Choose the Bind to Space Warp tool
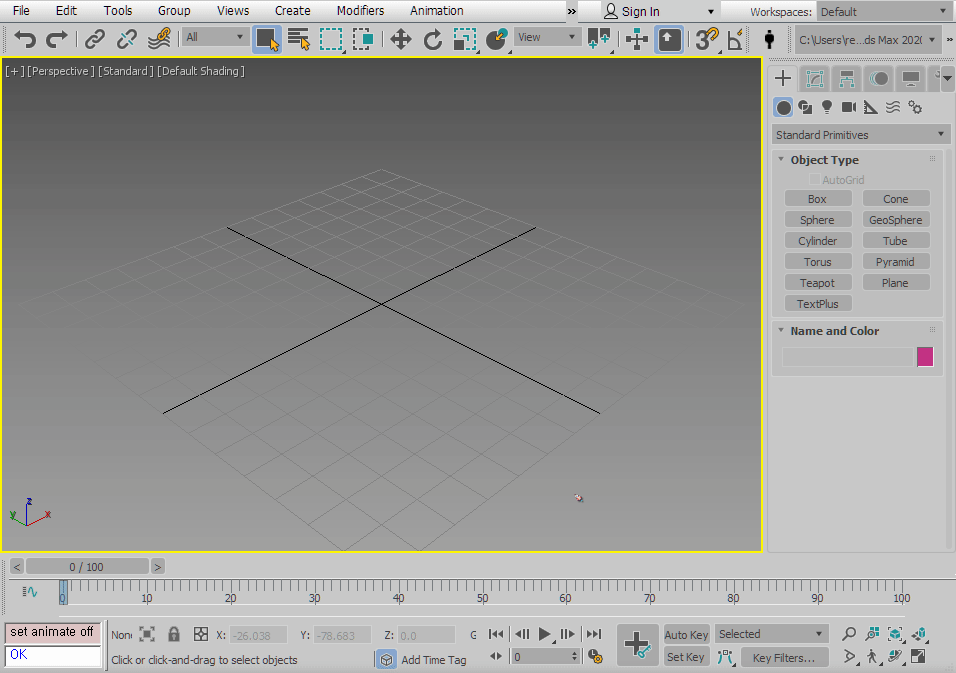 [x=159, y=40]
